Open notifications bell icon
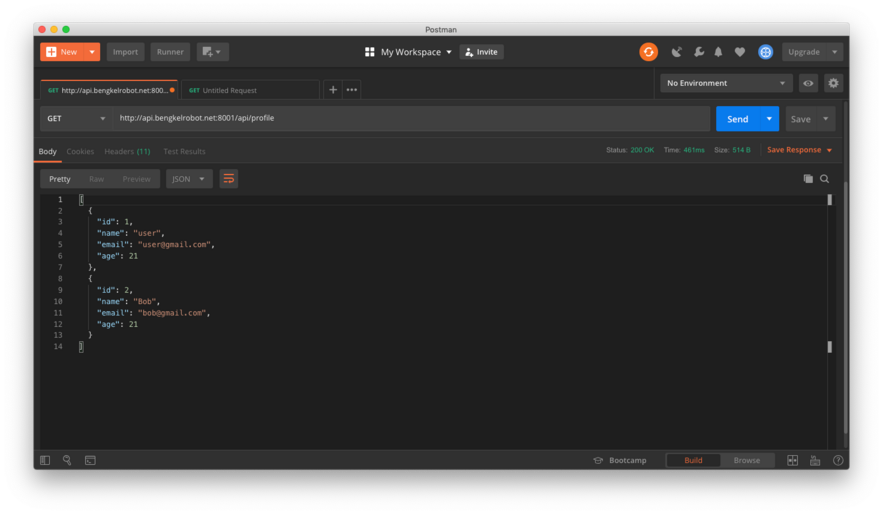 click(718, 52)
